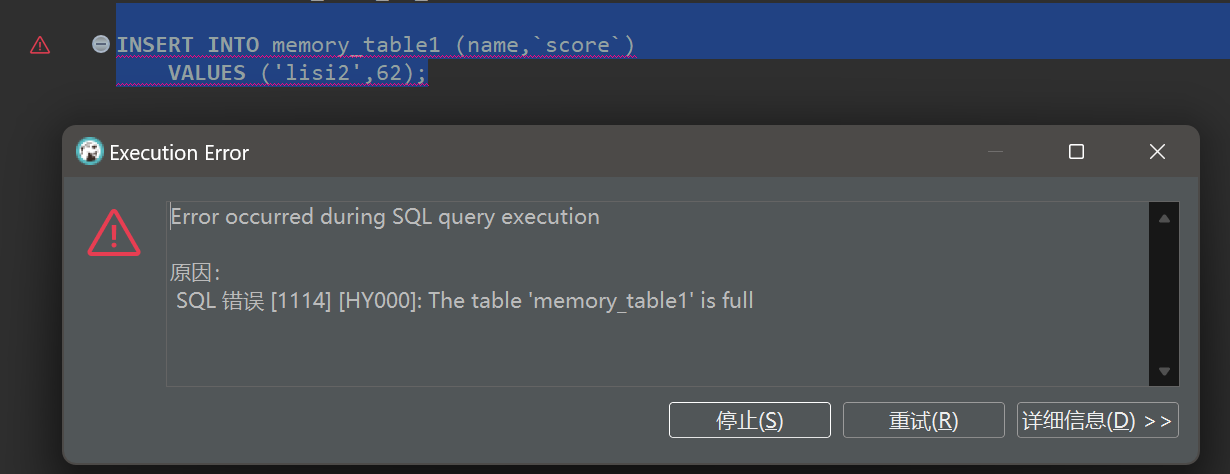Screen dimensions: 1230x474
Task: Collapse the INSERT statement fold marker
Action: click(x=100, y=44)
